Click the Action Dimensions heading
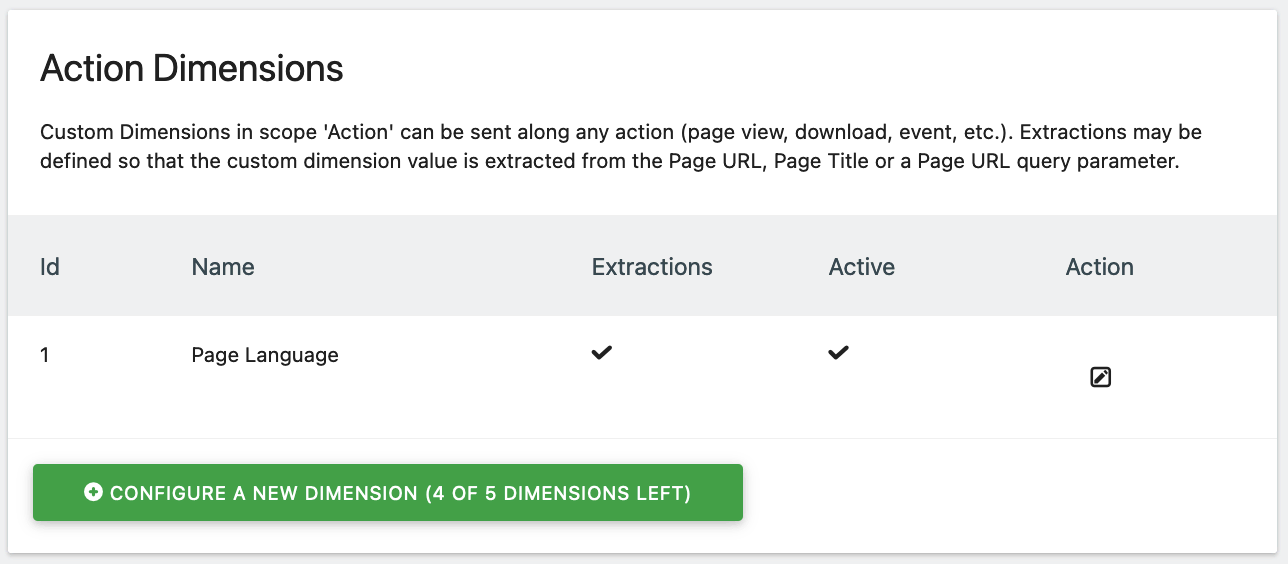1288x564 pixels. pyautogui.click(x=192, y=69)
